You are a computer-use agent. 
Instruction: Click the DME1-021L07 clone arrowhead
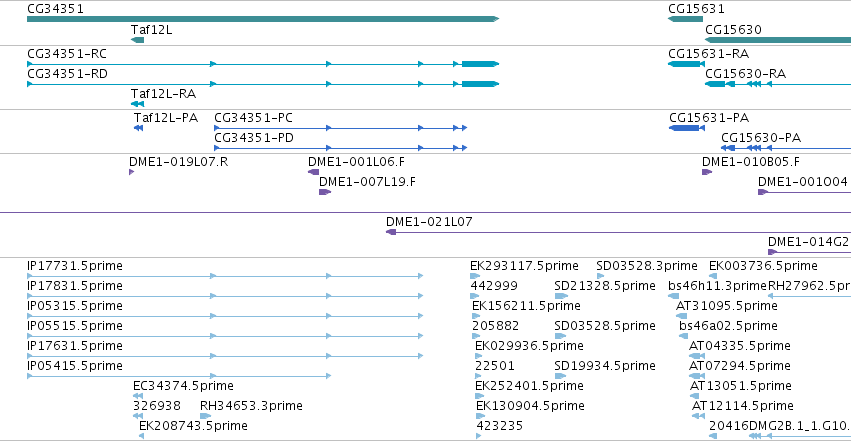[x=391, y=232]
